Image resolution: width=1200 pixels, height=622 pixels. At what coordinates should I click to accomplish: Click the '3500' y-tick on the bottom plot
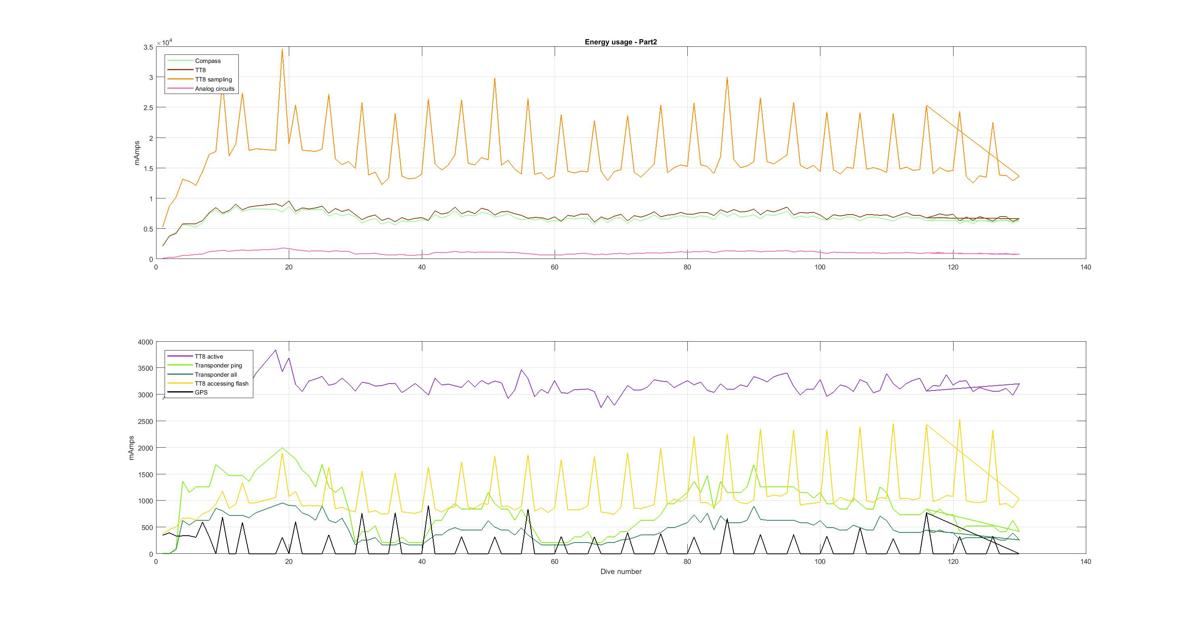(144, 369)
